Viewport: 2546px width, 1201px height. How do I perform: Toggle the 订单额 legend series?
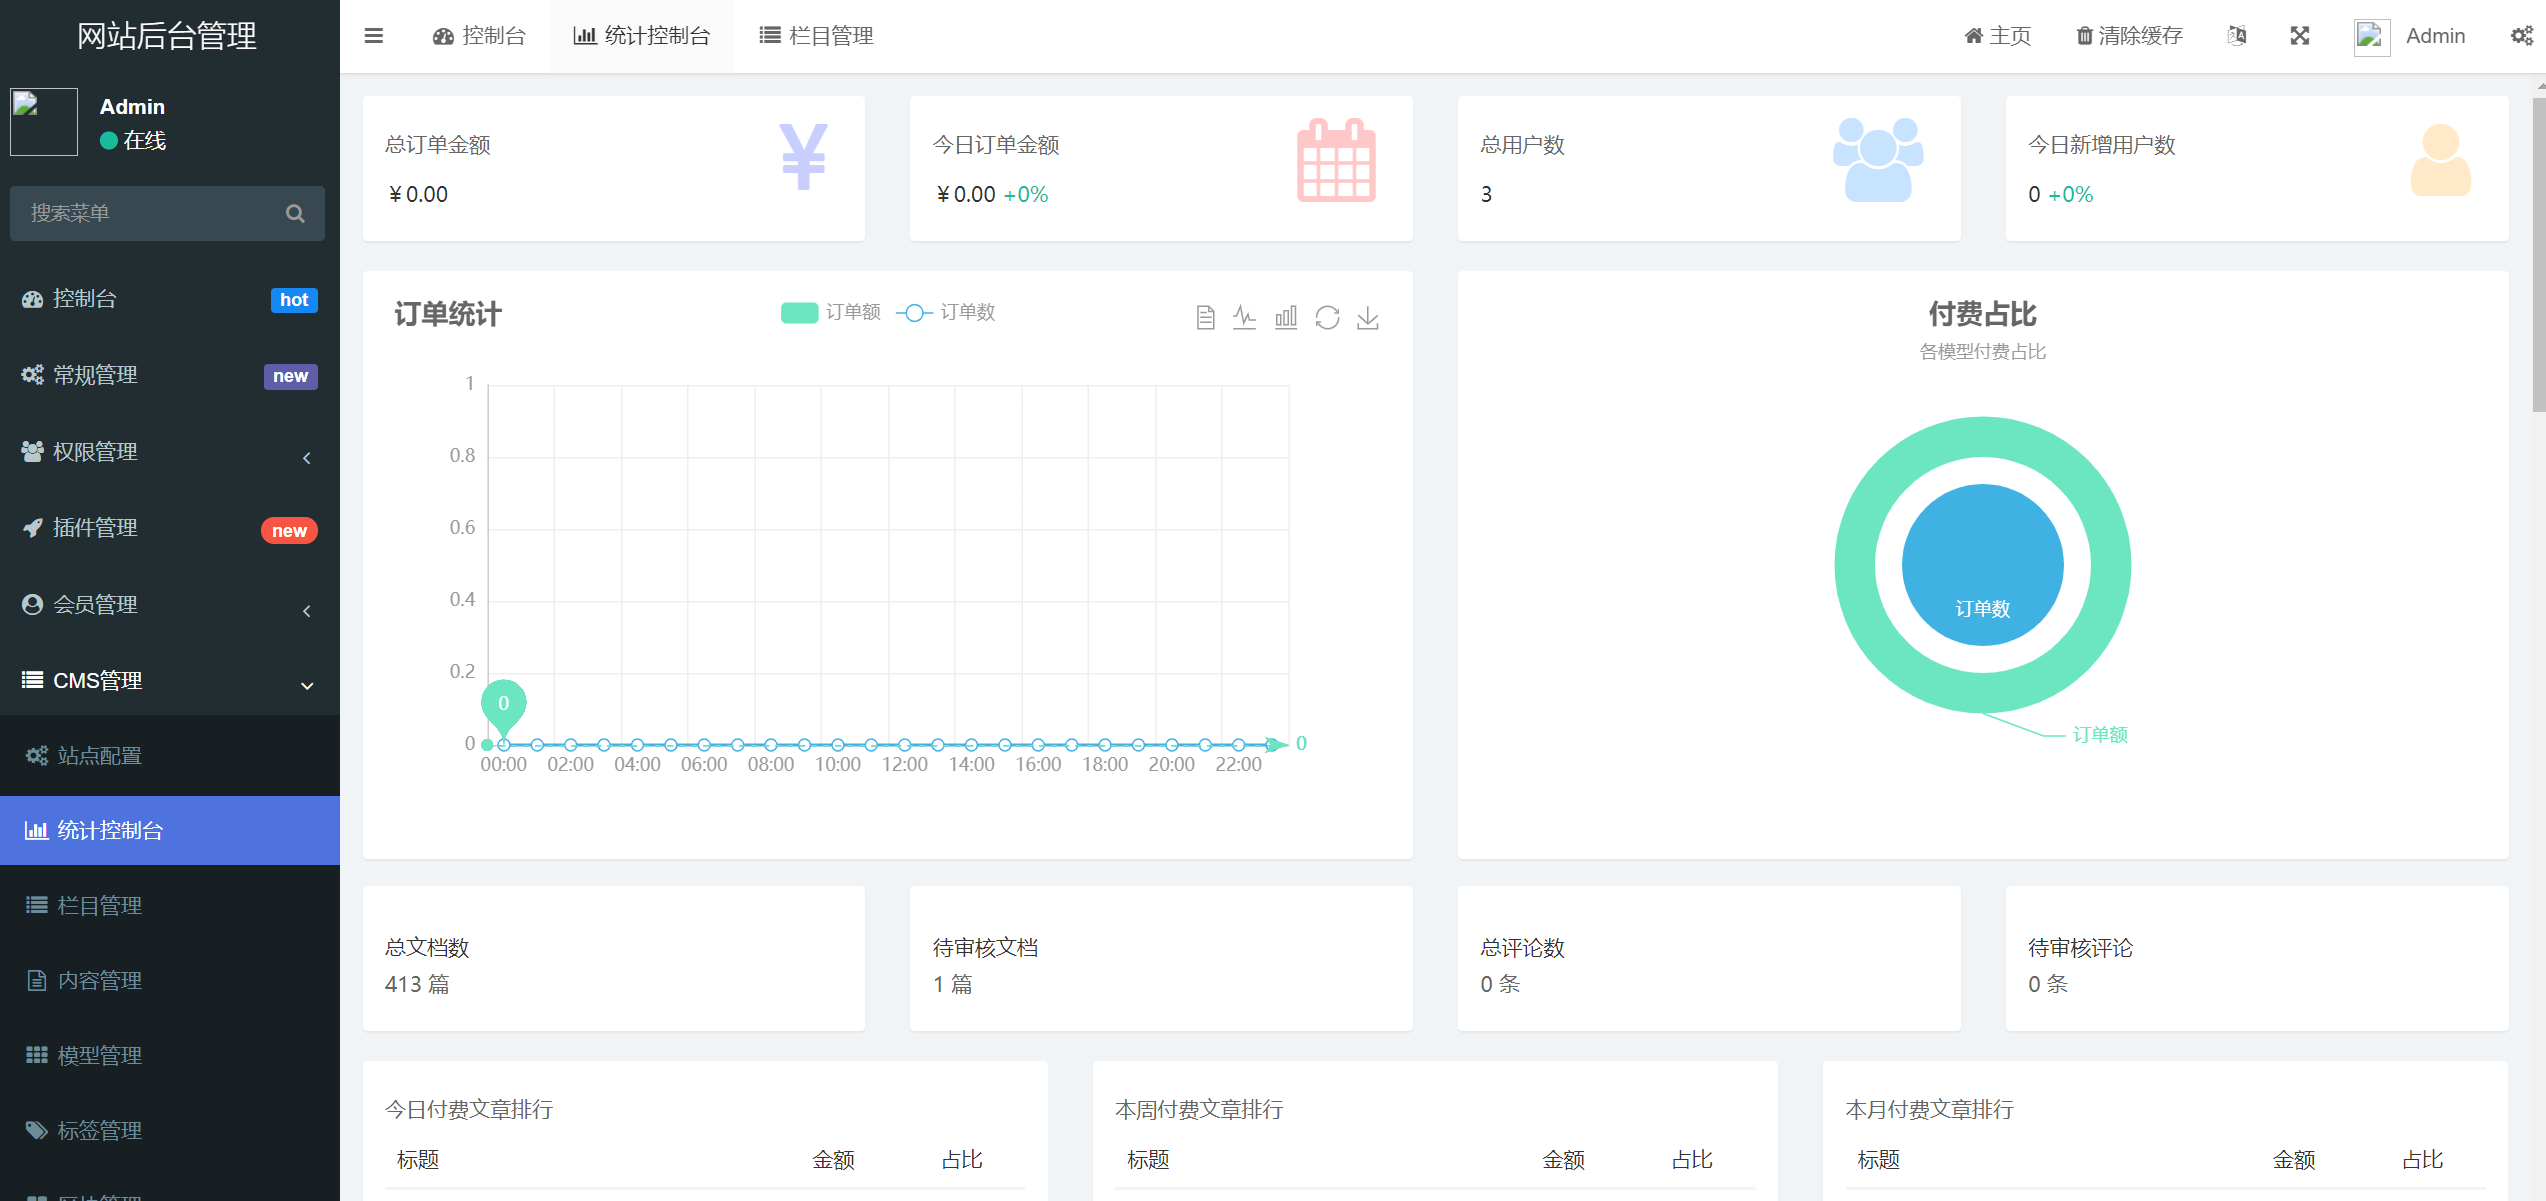[830, 313]
